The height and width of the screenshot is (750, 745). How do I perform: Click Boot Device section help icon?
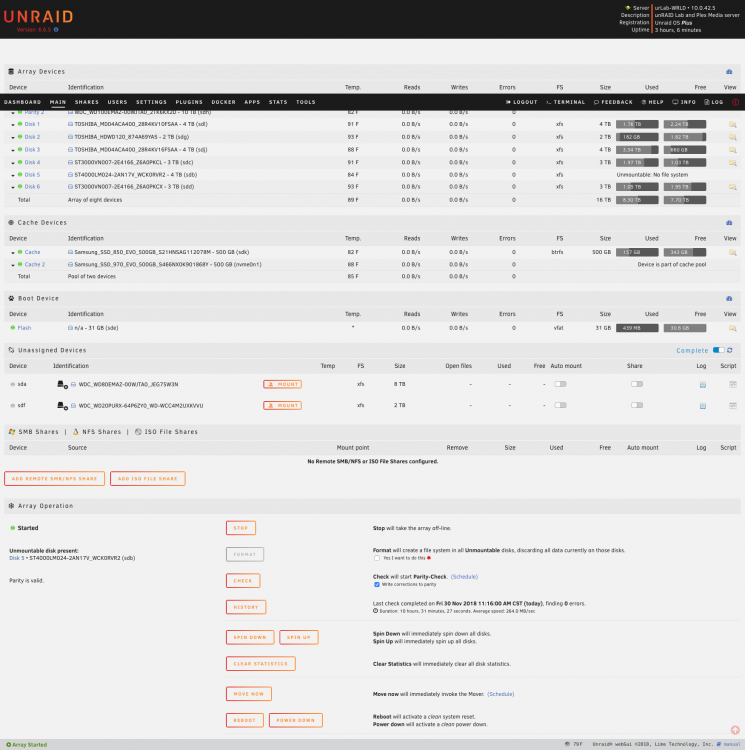[x=729, y=298]
